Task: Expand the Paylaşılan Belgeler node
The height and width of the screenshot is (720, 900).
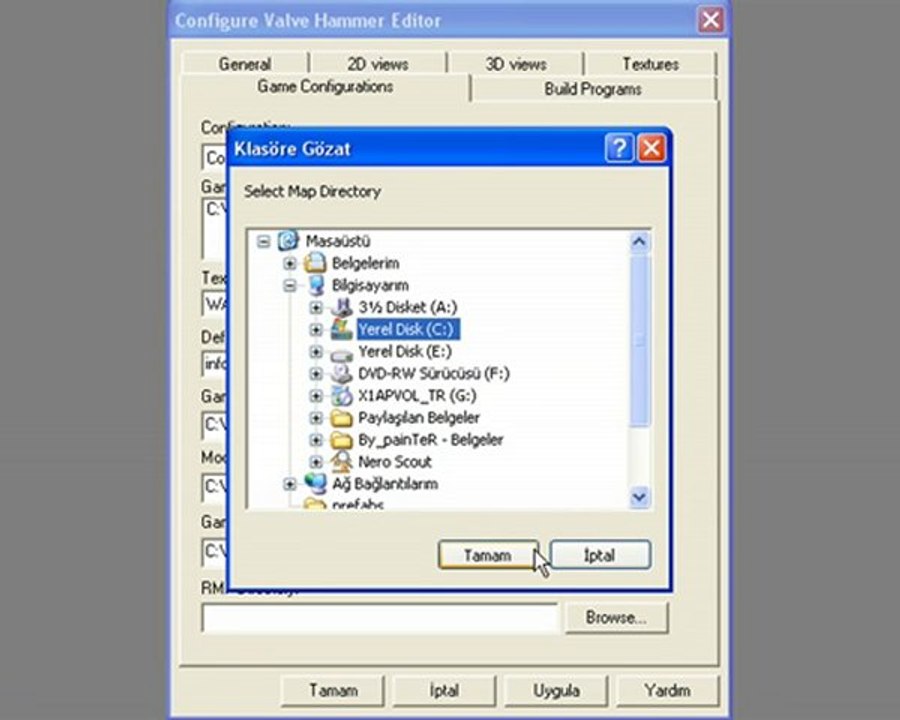Action: coord(316,418)
